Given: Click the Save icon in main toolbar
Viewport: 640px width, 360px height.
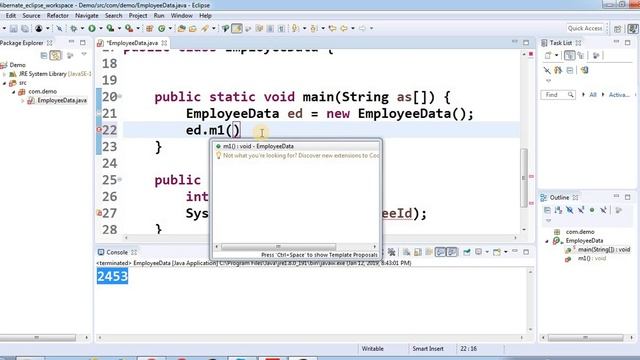Looking at the screenshot, I should point(13,29).
